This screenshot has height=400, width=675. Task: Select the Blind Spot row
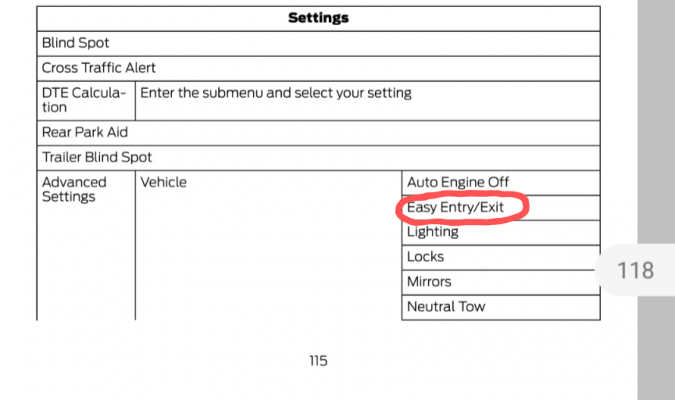point(318,43)
